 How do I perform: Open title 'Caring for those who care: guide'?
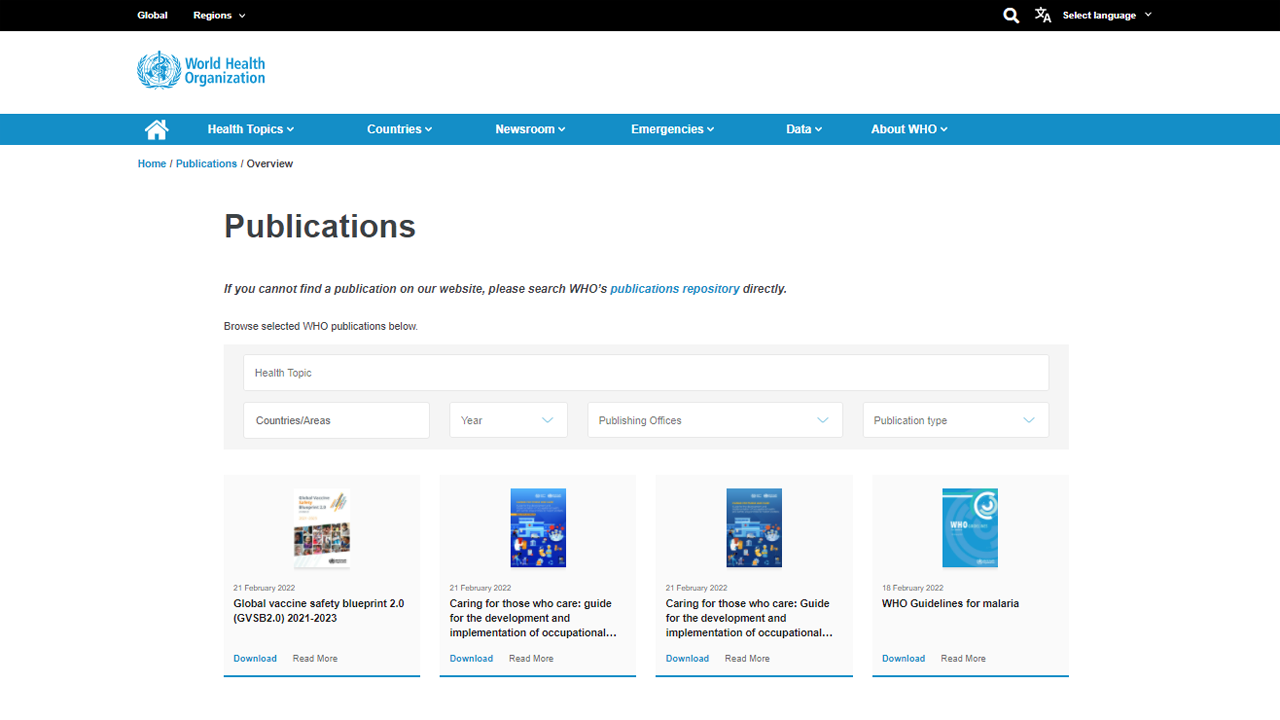coord(533,618)
